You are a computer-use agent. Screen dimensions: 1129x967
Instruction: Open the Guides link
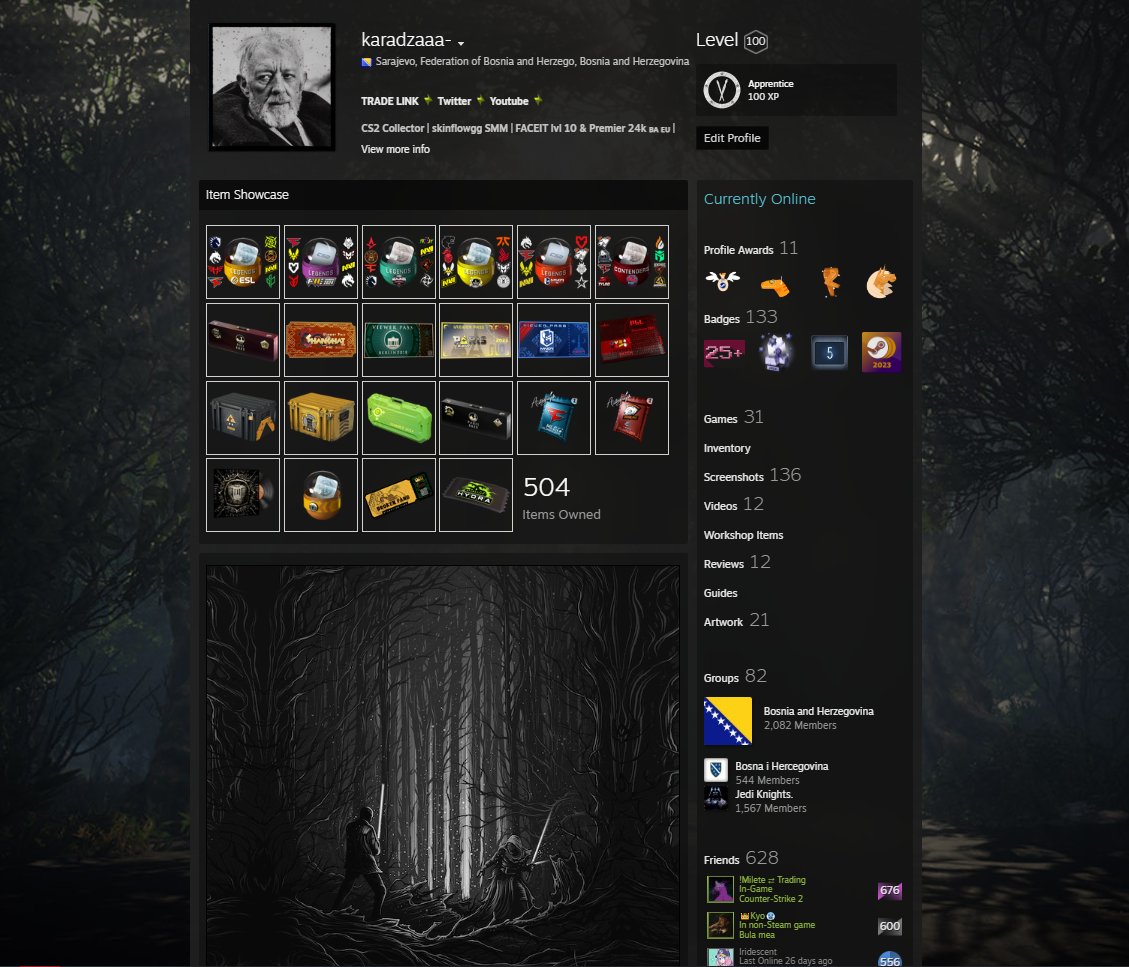coord(720,593)
